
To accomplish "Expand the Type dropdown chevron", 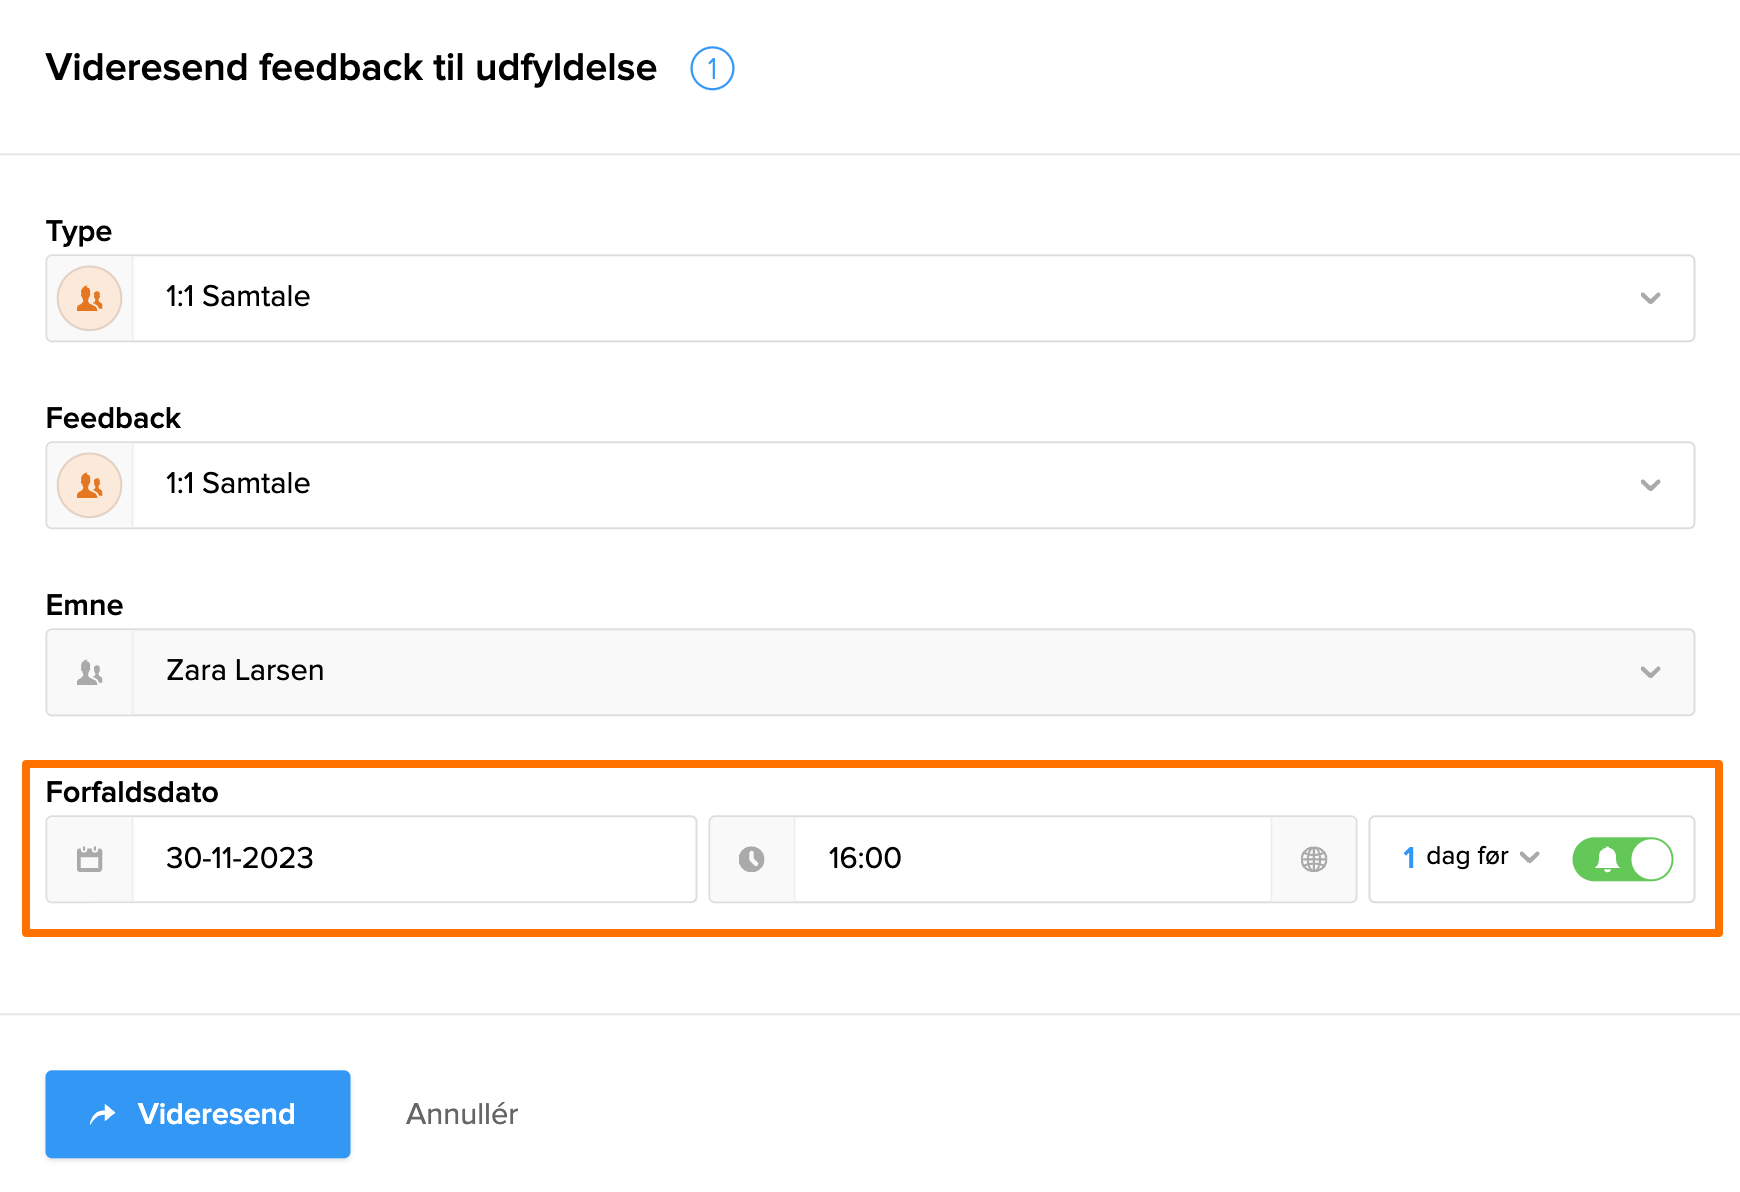I will click(x=1650, y=298).
